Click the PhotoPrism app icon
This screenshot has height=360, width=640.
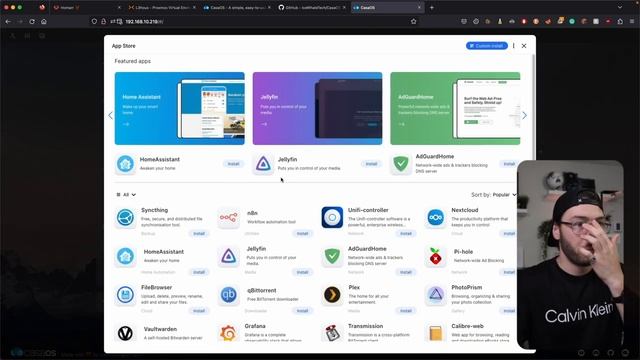click(x=436, y=295)
